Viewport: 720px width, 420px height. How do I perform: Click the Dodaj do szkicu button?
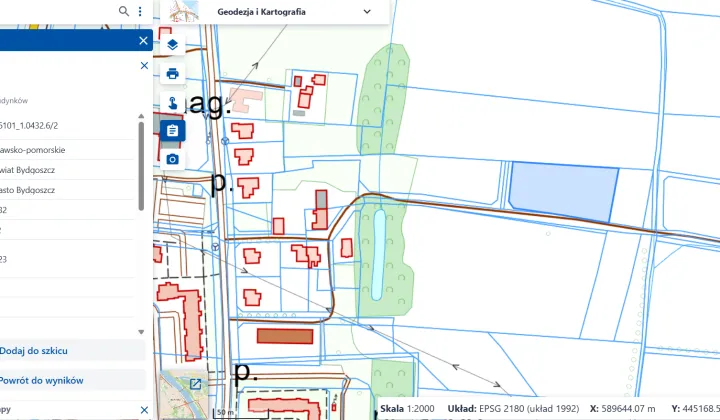72,351
